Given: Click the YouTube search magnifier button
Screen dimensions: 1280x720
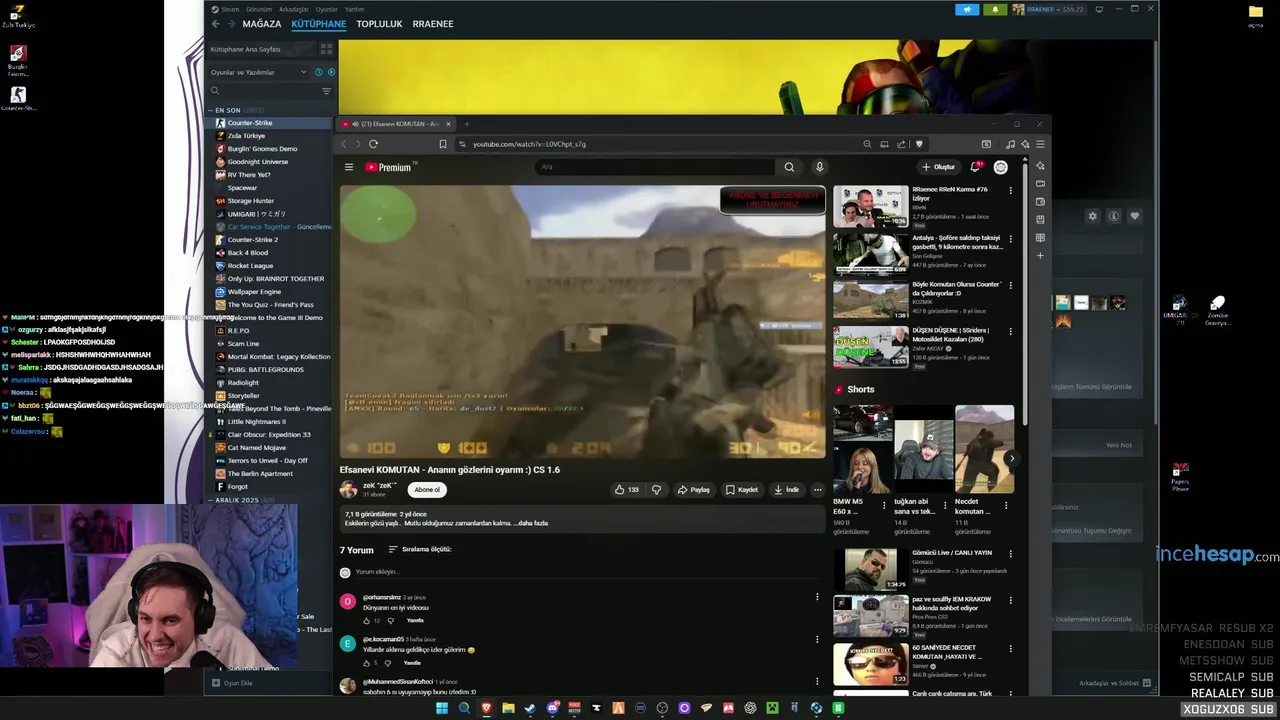Looking at the screenshot, I should (x=789, y=167).
